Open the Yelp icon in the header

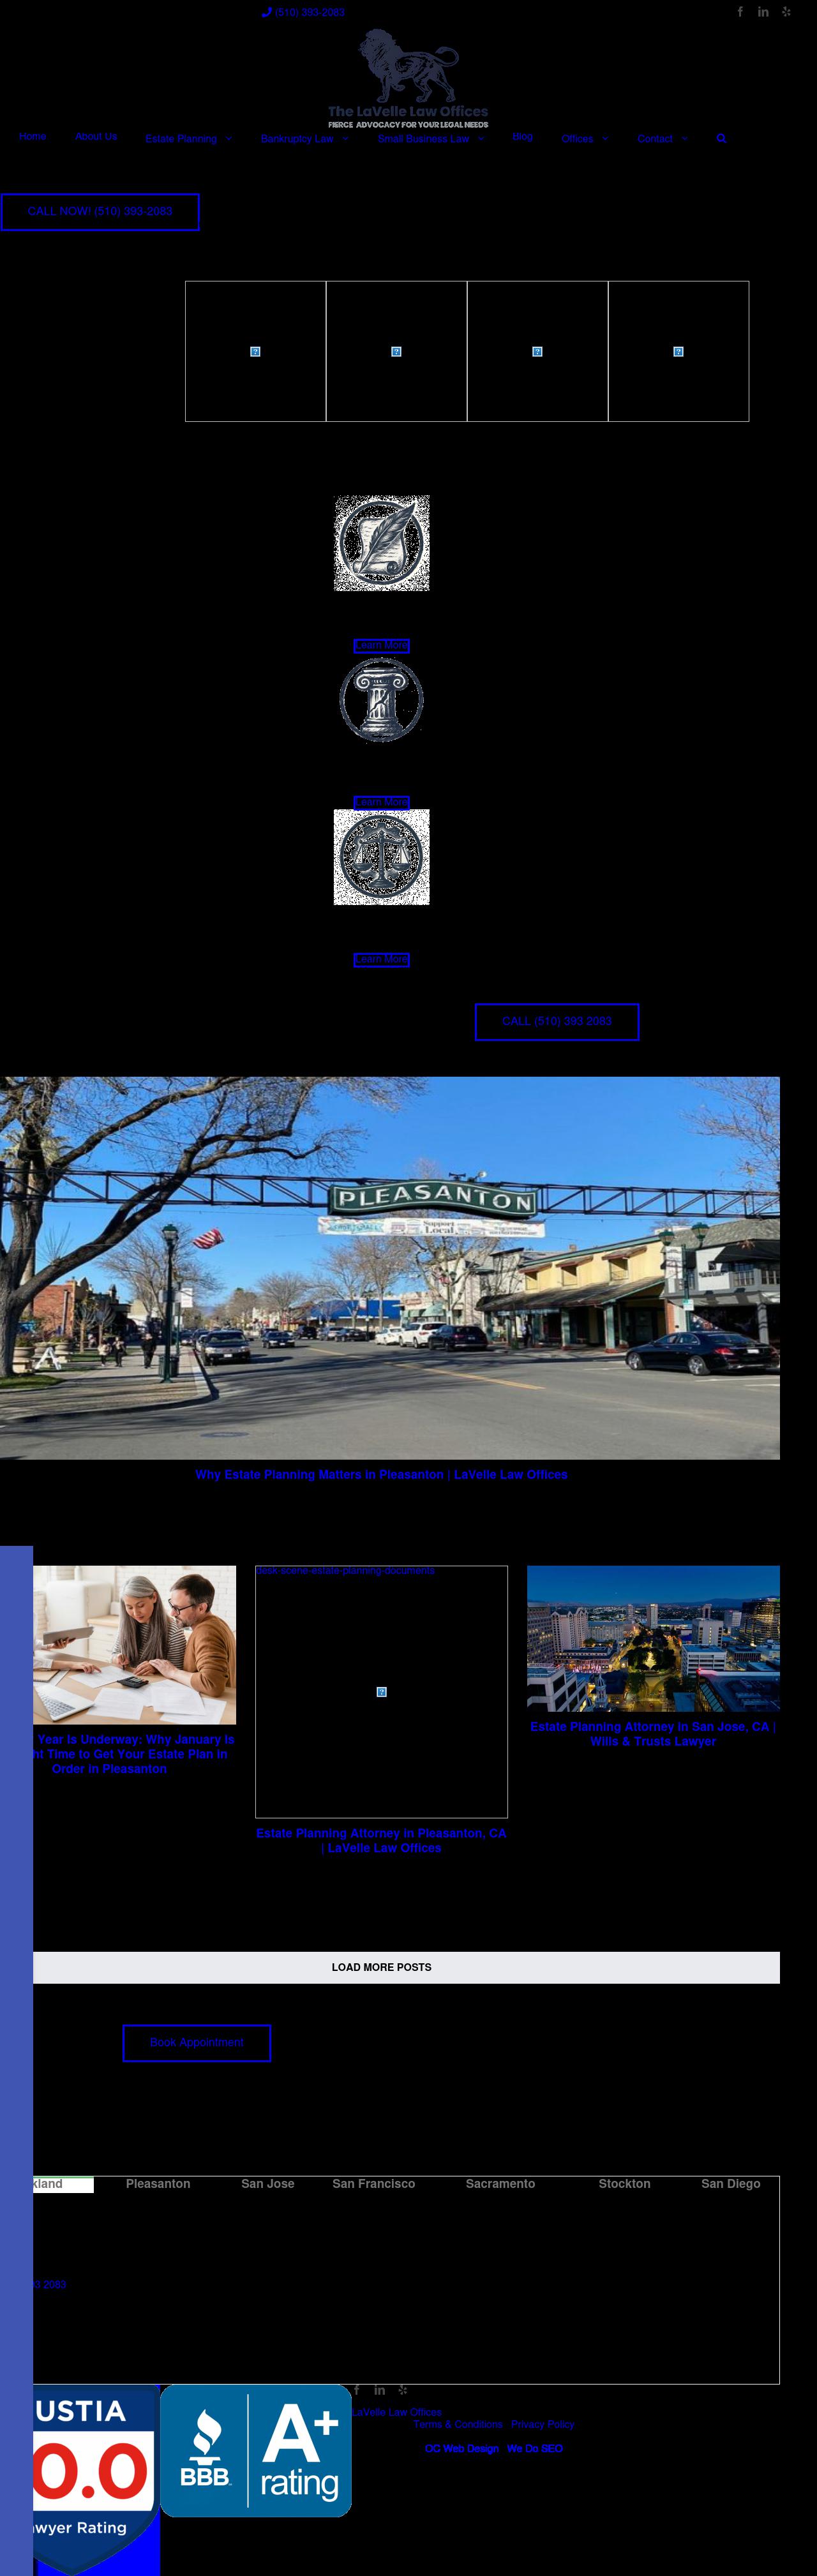click(x=786, y=12)
